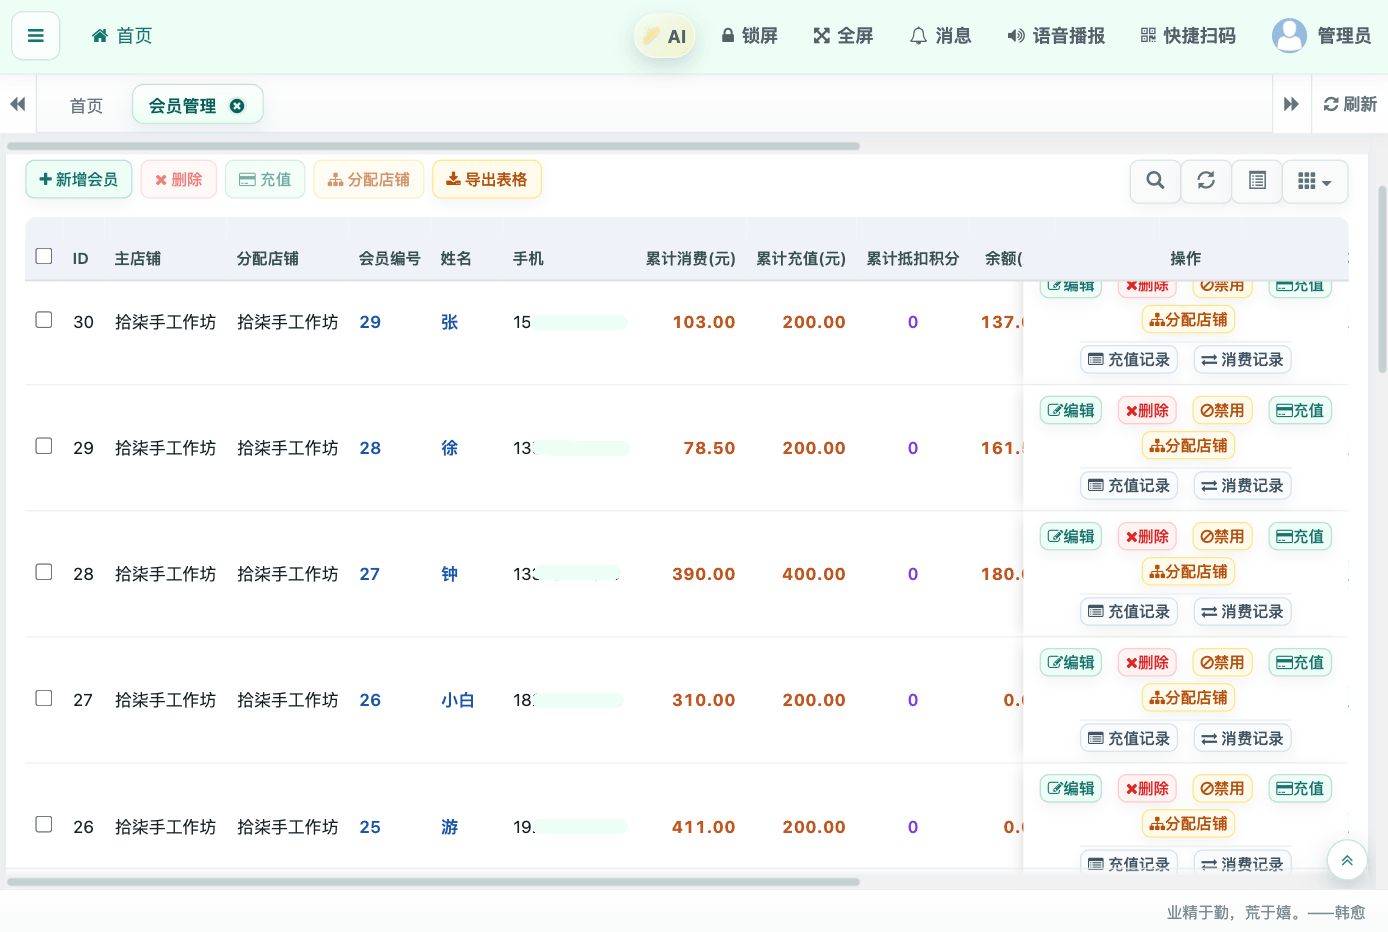Viewport: 1388px width, 932px height.
Task: Open 充值记录 for member 张
Action: [1129, 359]
